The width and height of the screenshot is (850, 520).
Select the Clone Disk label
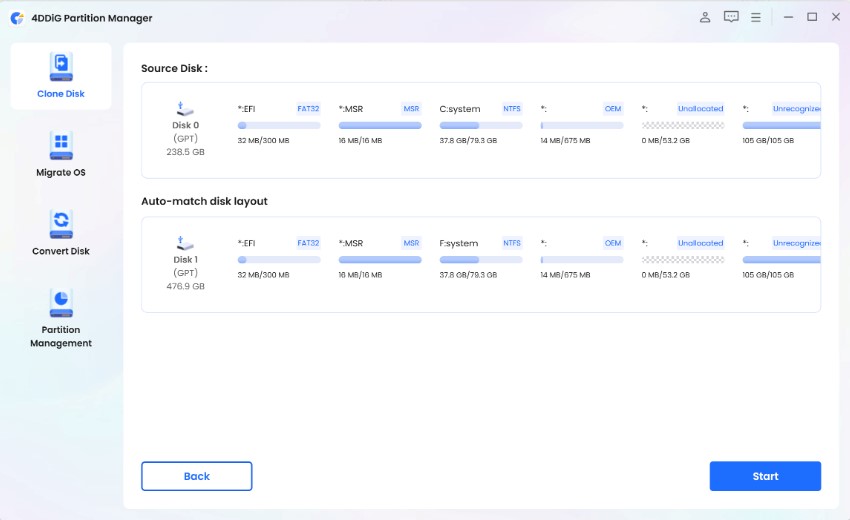(x=61, y=94)
